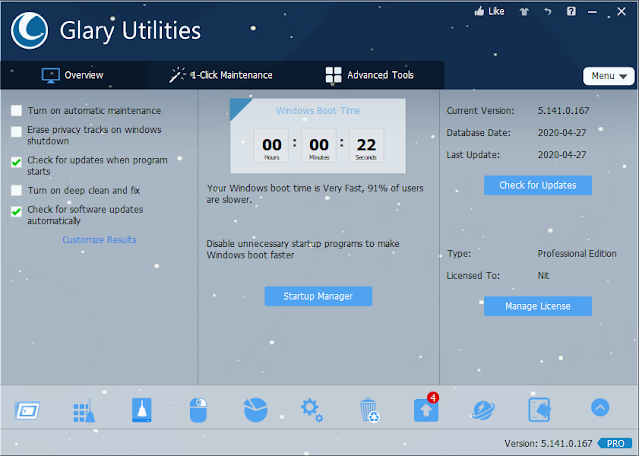
Task: Enable Turn on automatic maintenance checkbox
Action: point(16,110)
